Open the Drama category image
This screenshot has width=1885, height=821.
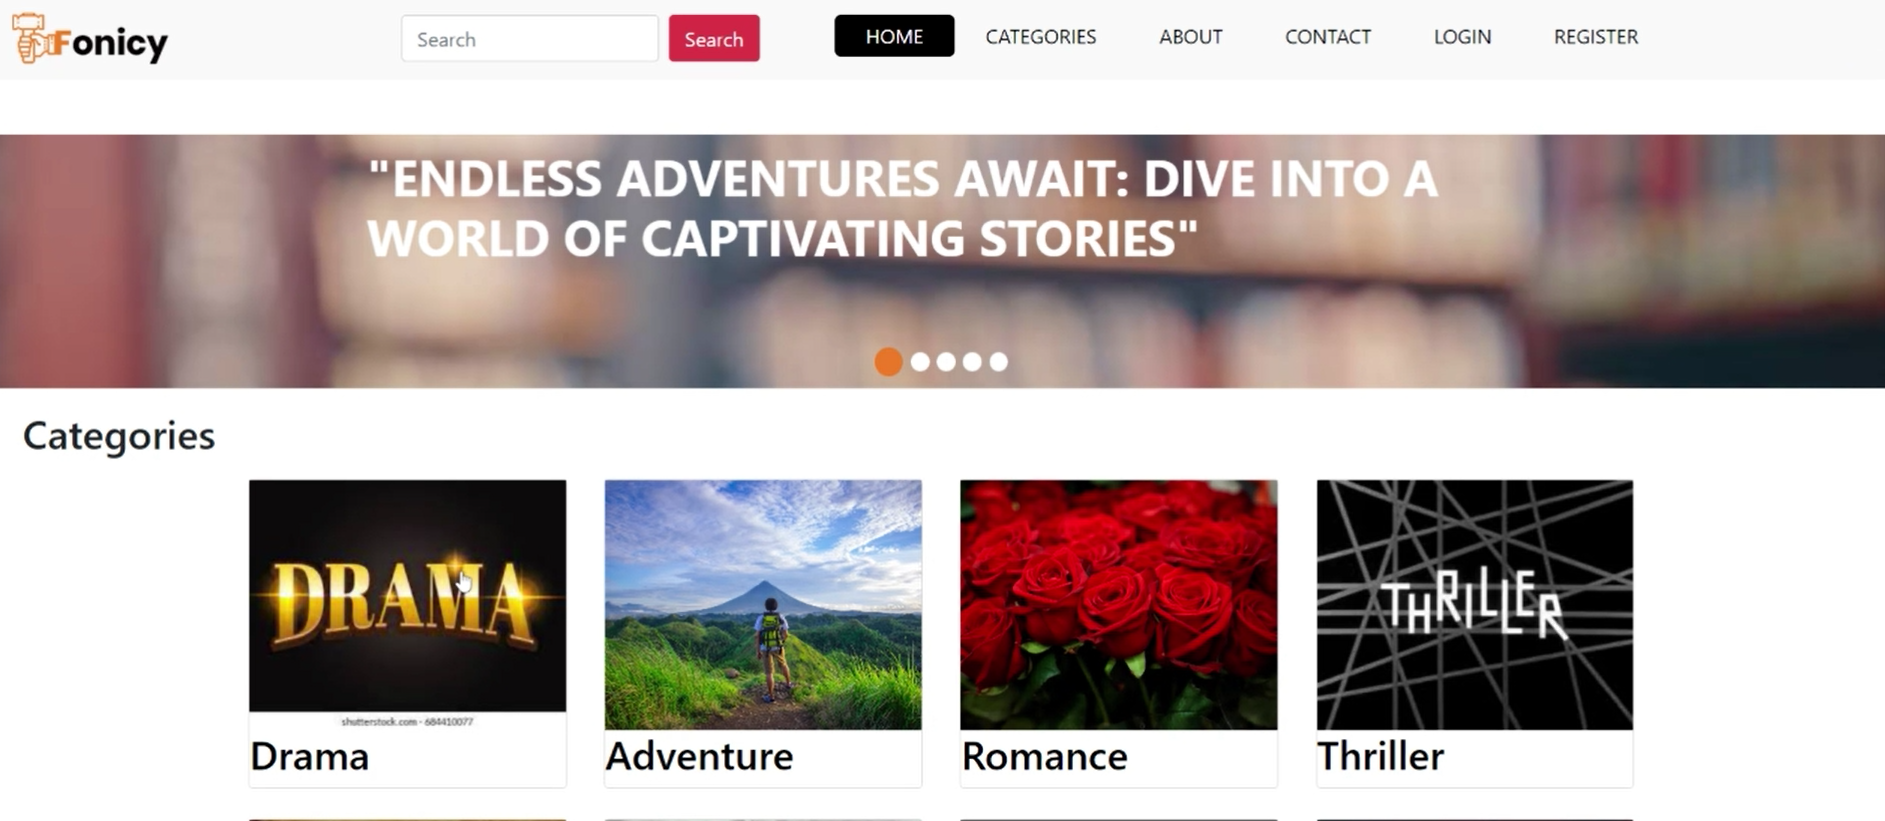coord(407,604)
